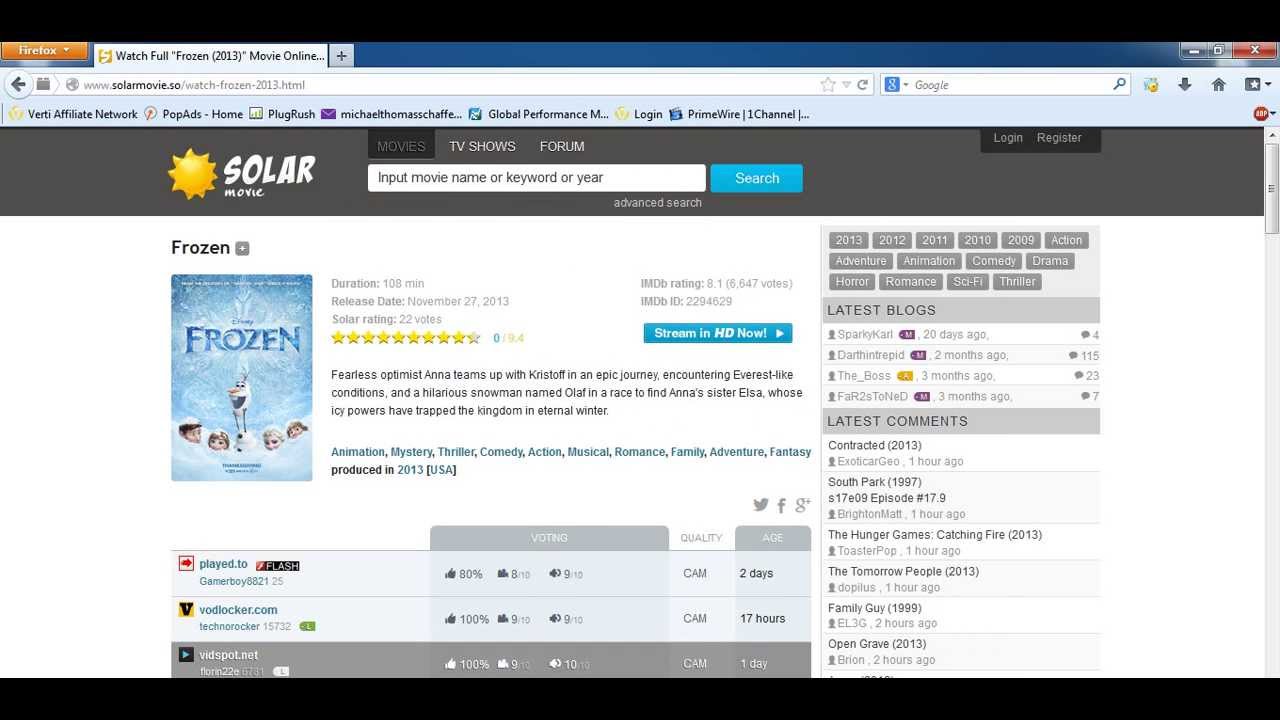Click the vidspot.net play icon
This screenshot has height=720, width=1280.
coord(186,655)
